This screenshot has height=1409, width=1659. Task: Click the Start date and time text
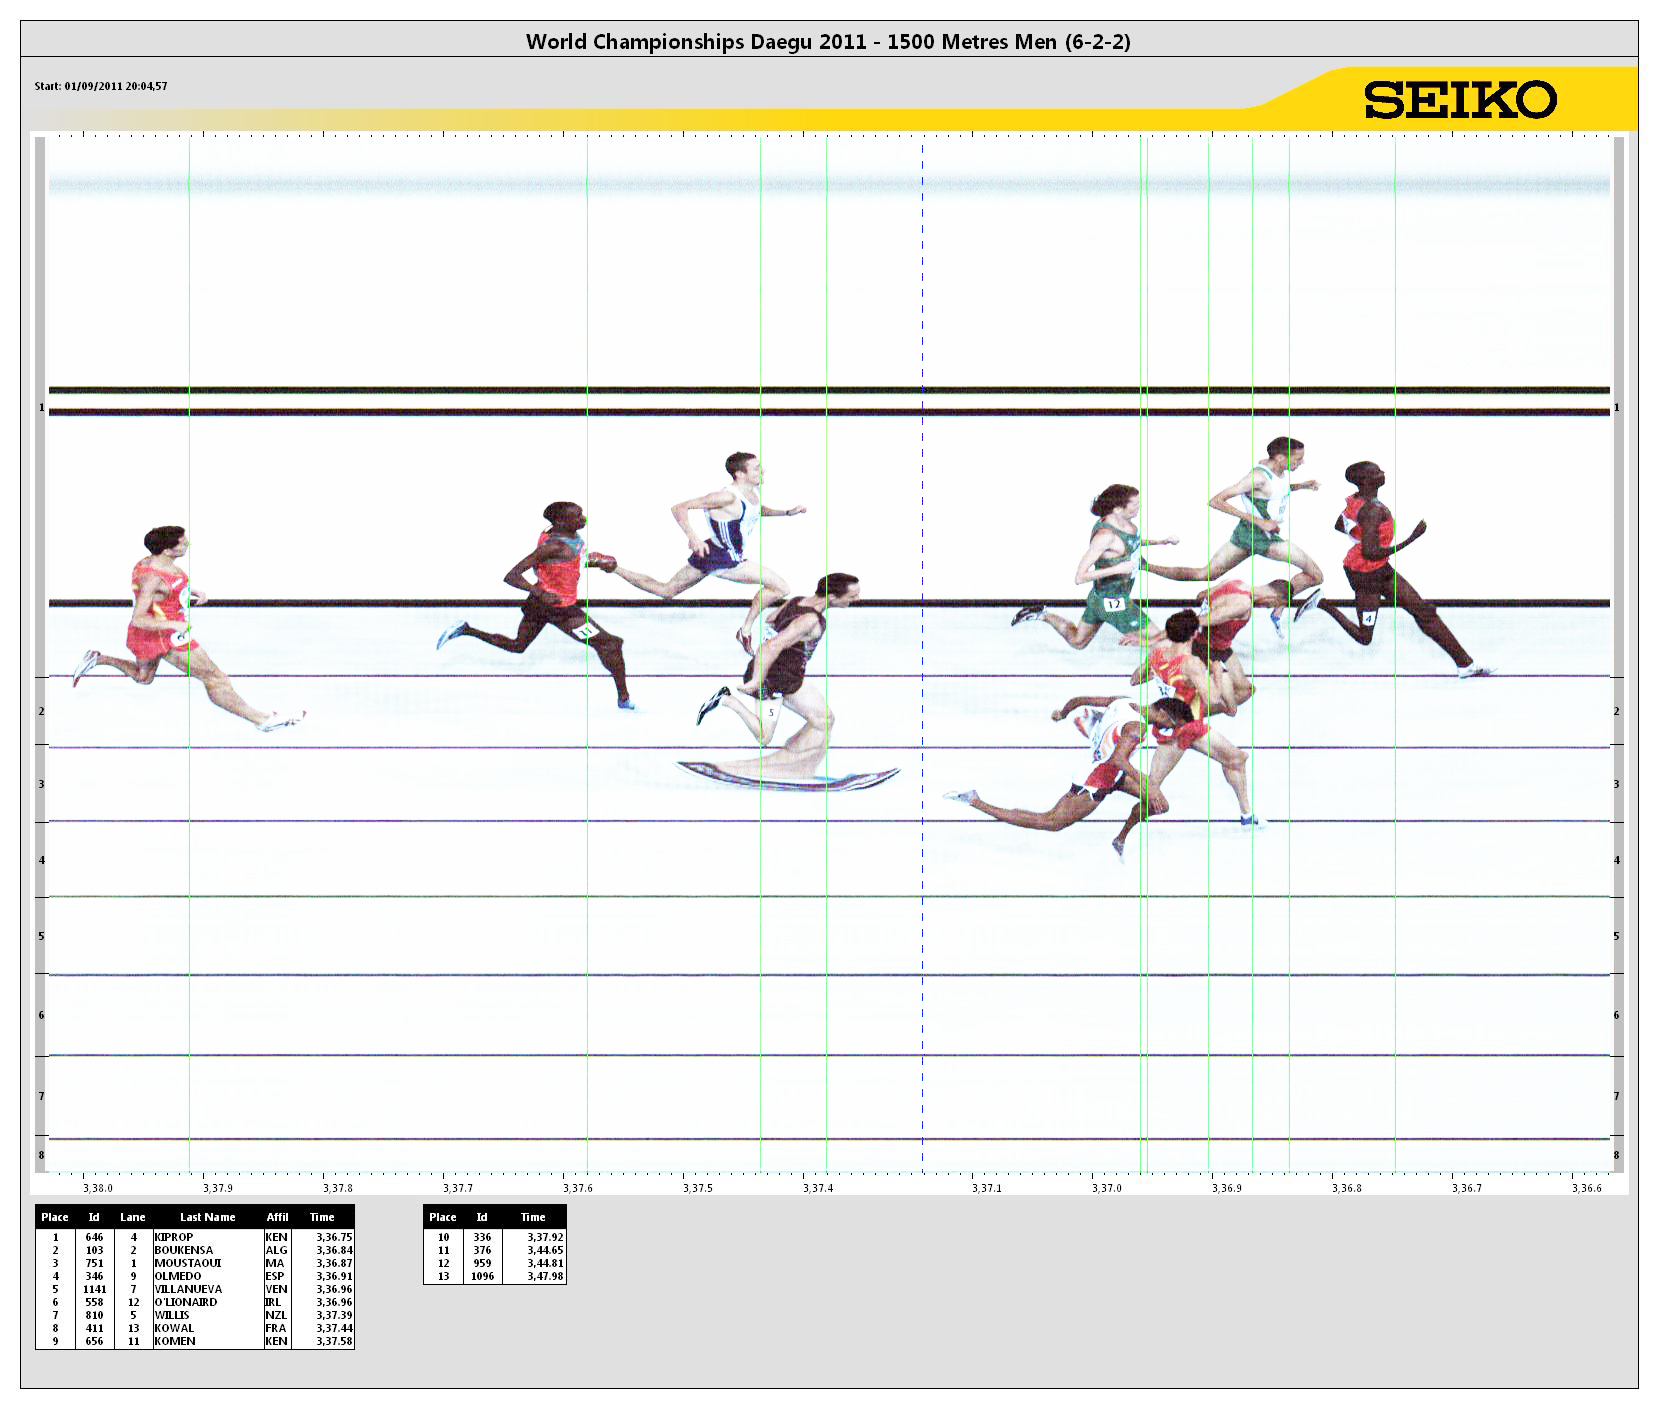click(101, 86)
